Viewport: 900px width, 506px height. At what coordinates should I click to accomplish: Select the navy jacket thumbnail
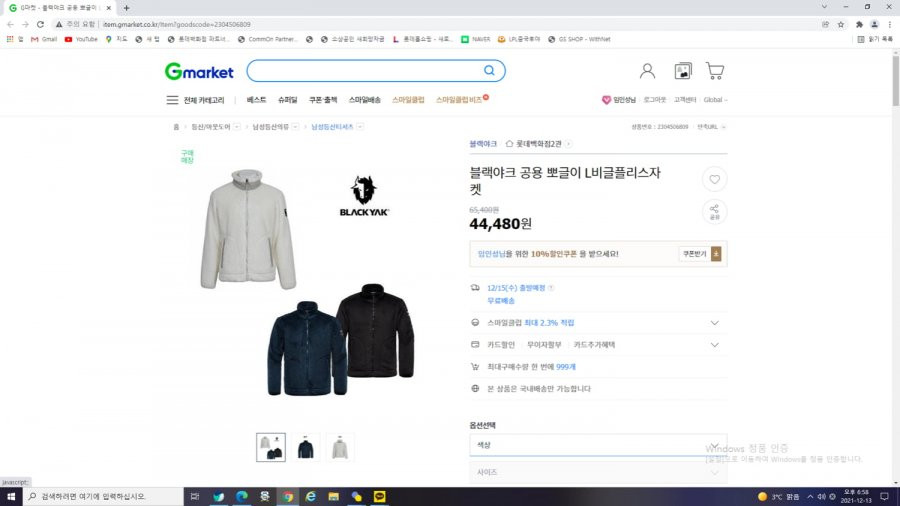coord(305,447)
